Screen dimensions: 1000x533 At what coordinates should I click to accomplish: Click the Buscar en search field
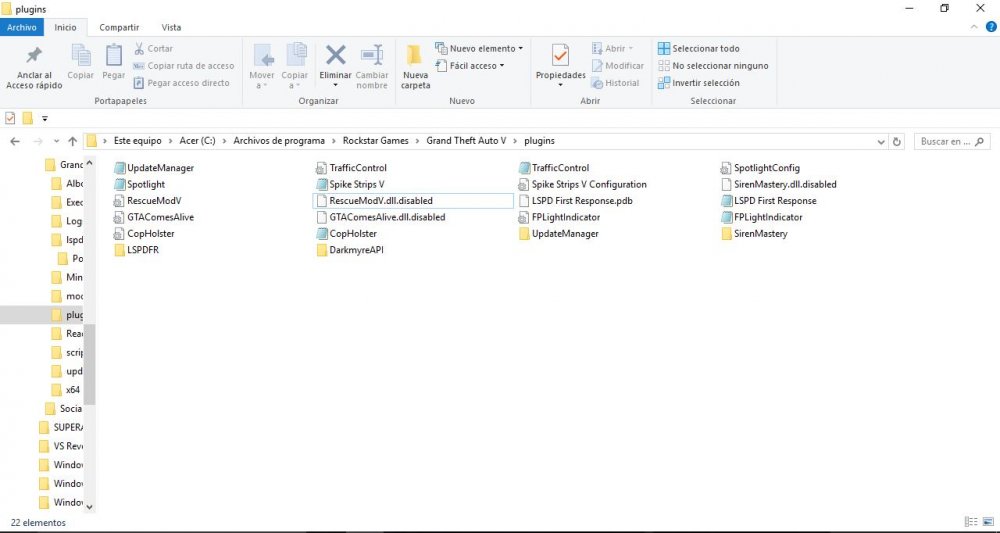pos(952,142)
